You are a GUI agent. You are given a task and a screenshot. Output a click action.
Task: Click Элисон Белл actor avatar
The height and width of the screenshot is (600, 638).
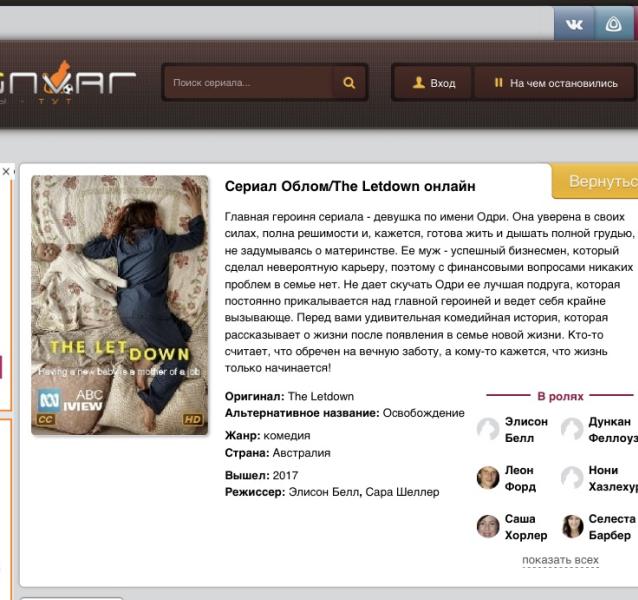click(x=488, y=429)
